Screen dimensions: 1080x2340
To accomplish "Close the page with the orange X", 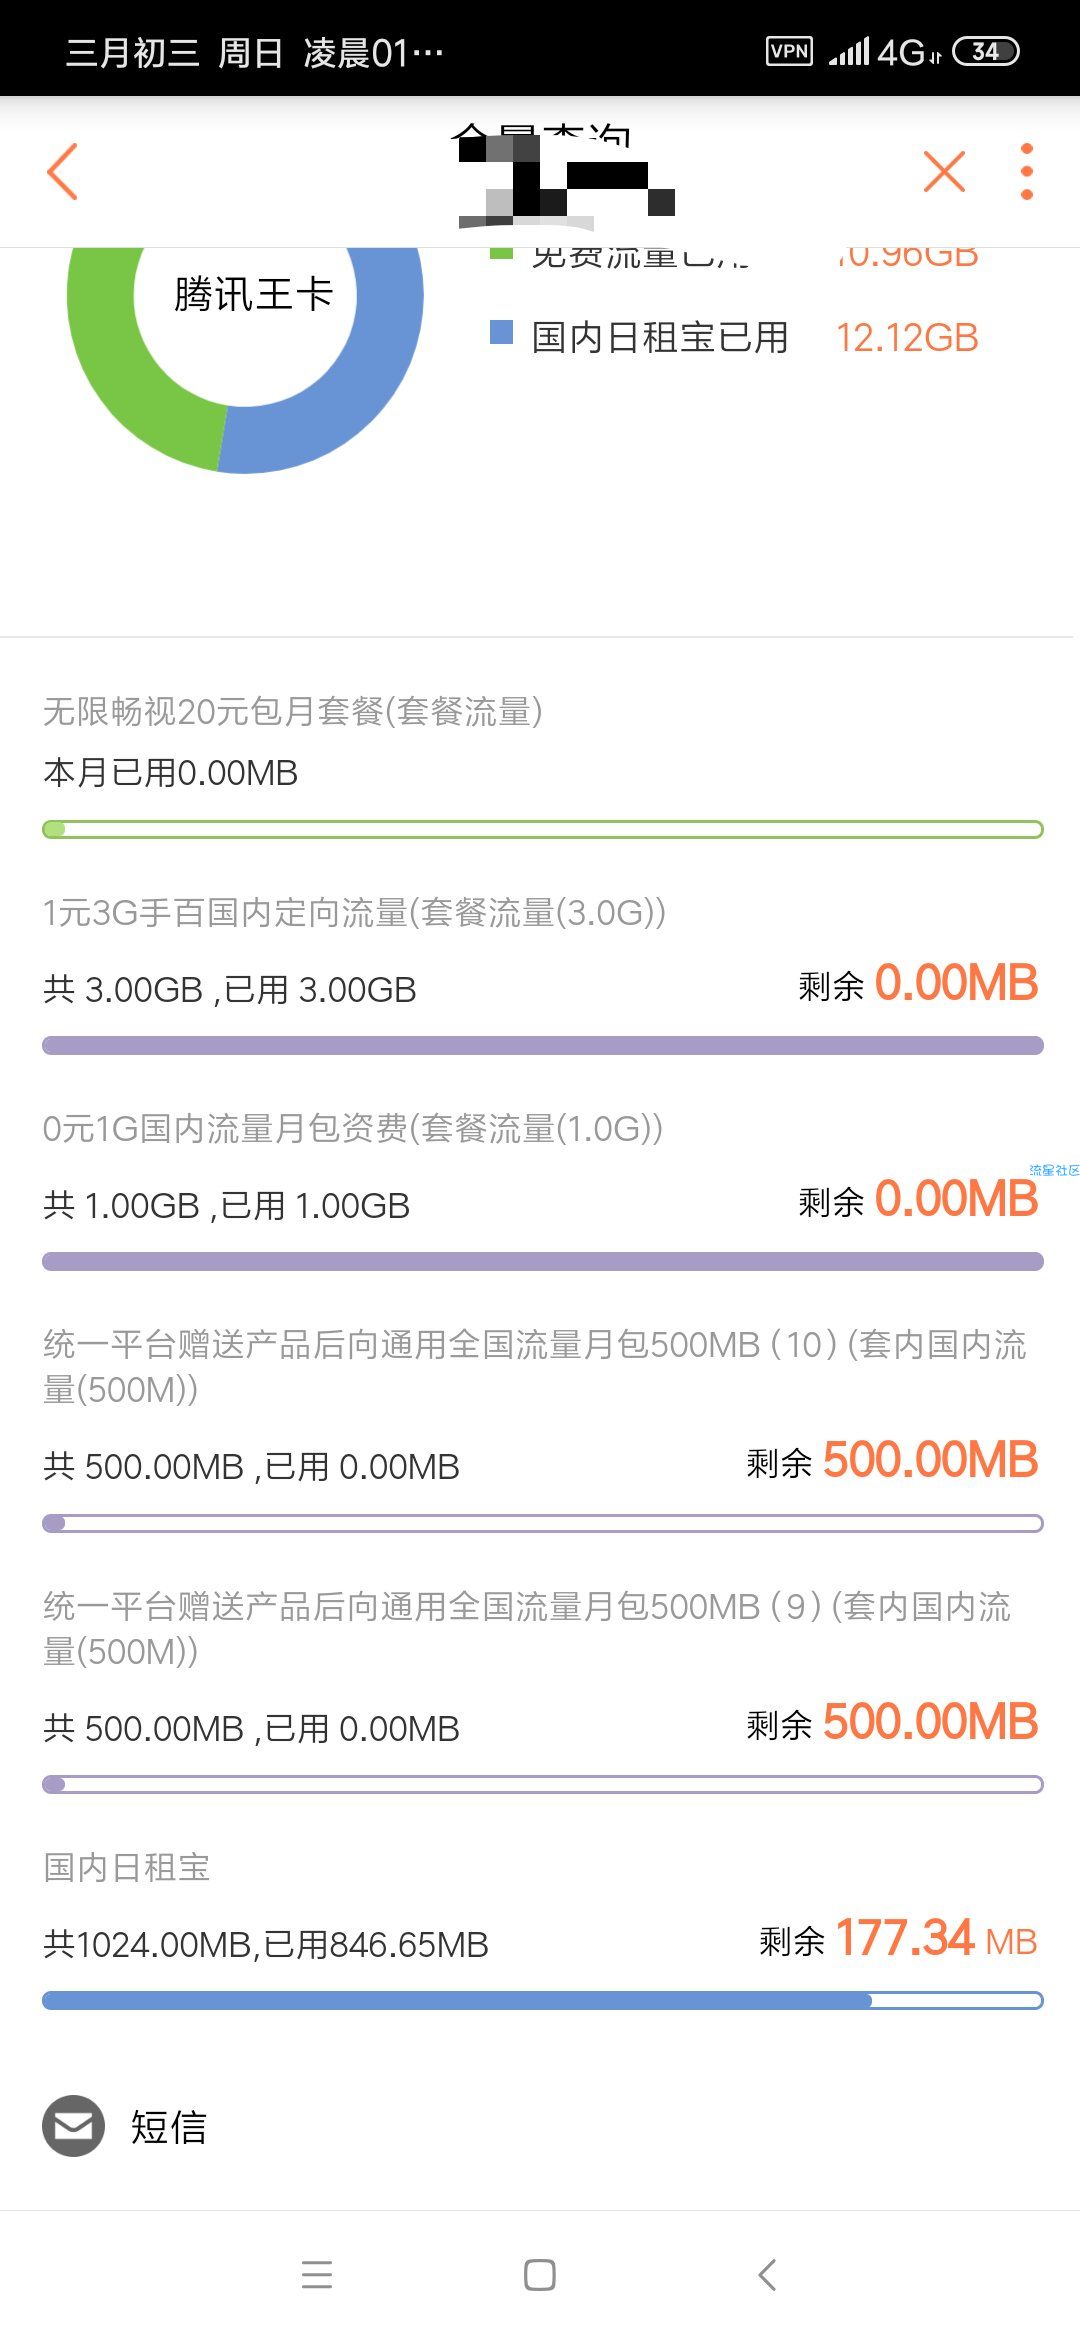I will (944, 171).
